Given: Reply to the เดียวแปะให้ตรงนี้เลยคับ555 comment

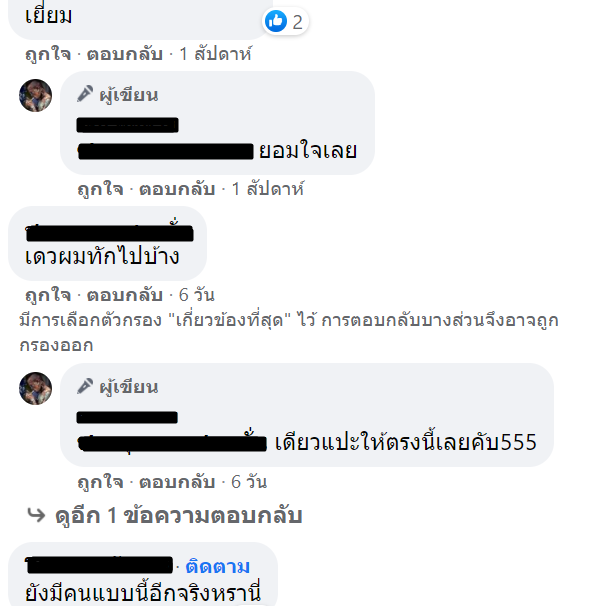Looking at the screenshot, I should tap(177, 482).
